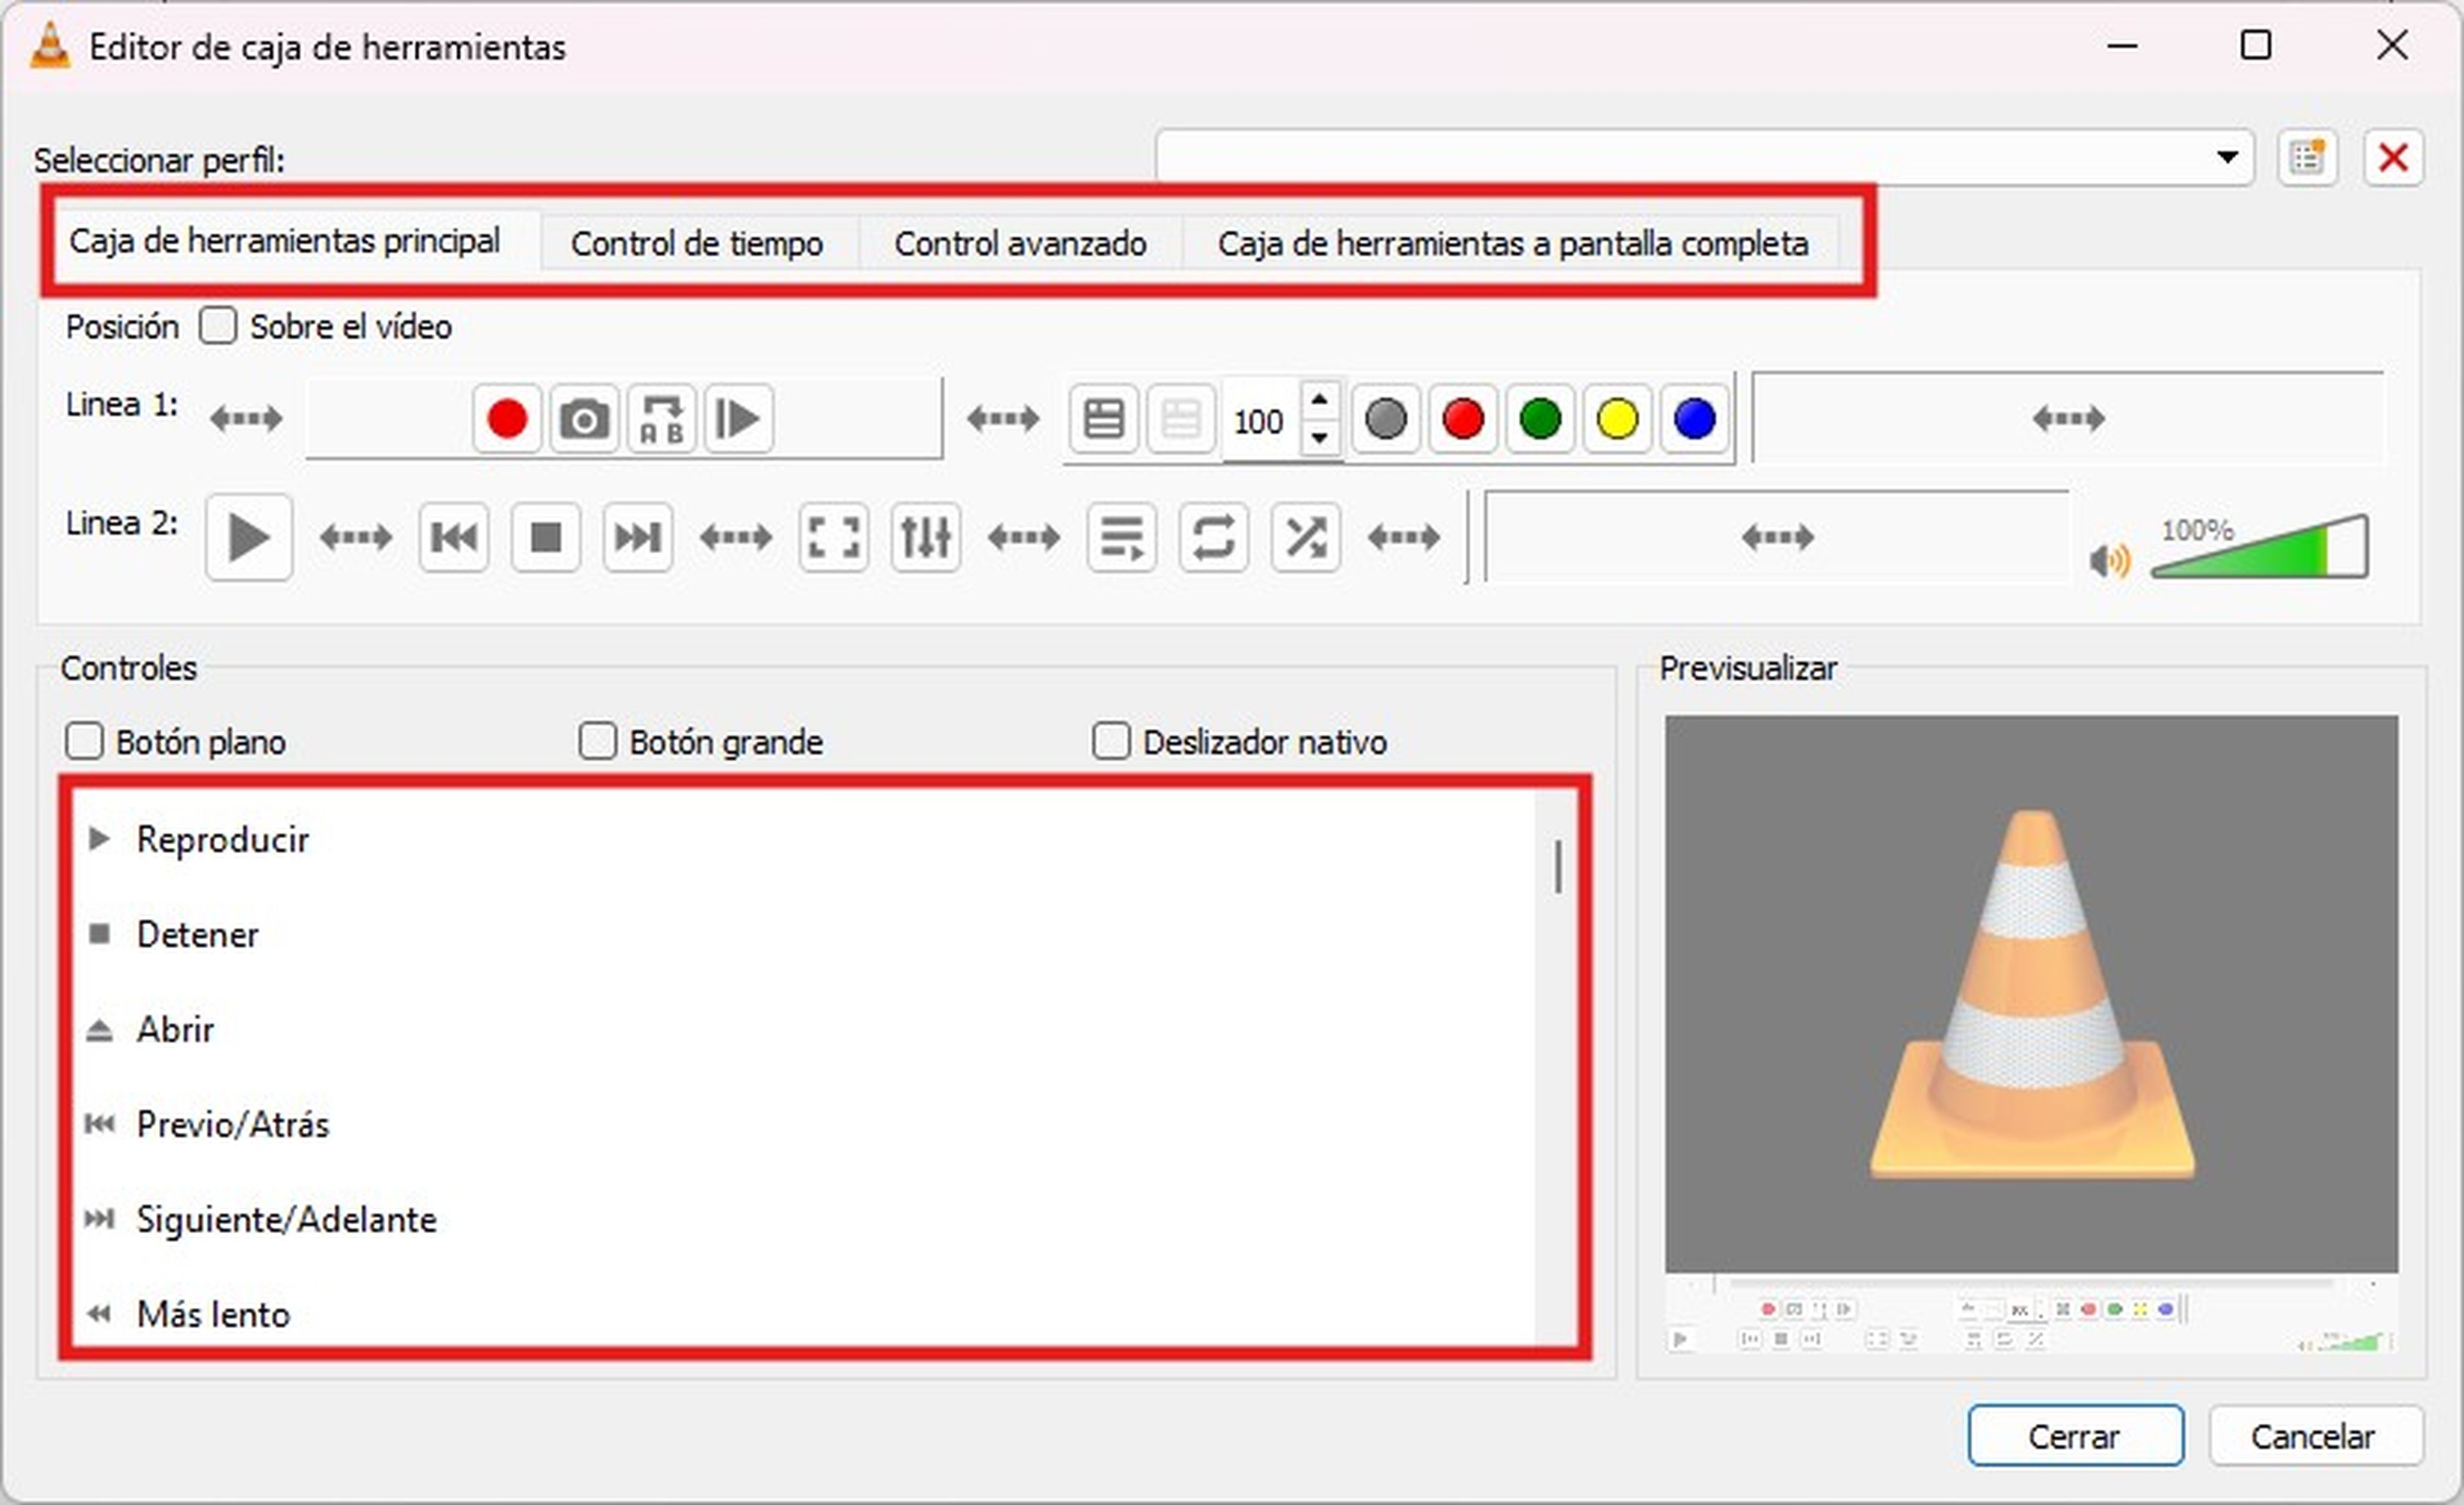Click the VLC cone icon in title bar
The width and height of the screenshot is (2464, 1505).
tap(50, 46)
